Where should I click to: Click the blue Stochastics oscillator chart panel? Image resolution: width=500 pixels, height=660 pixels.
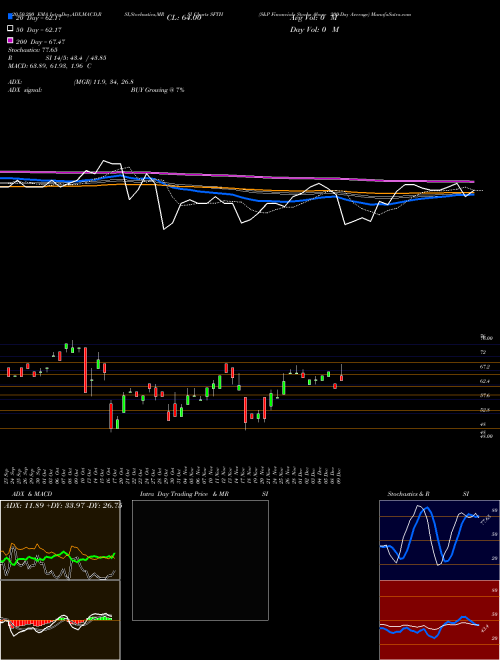point(439,540)
